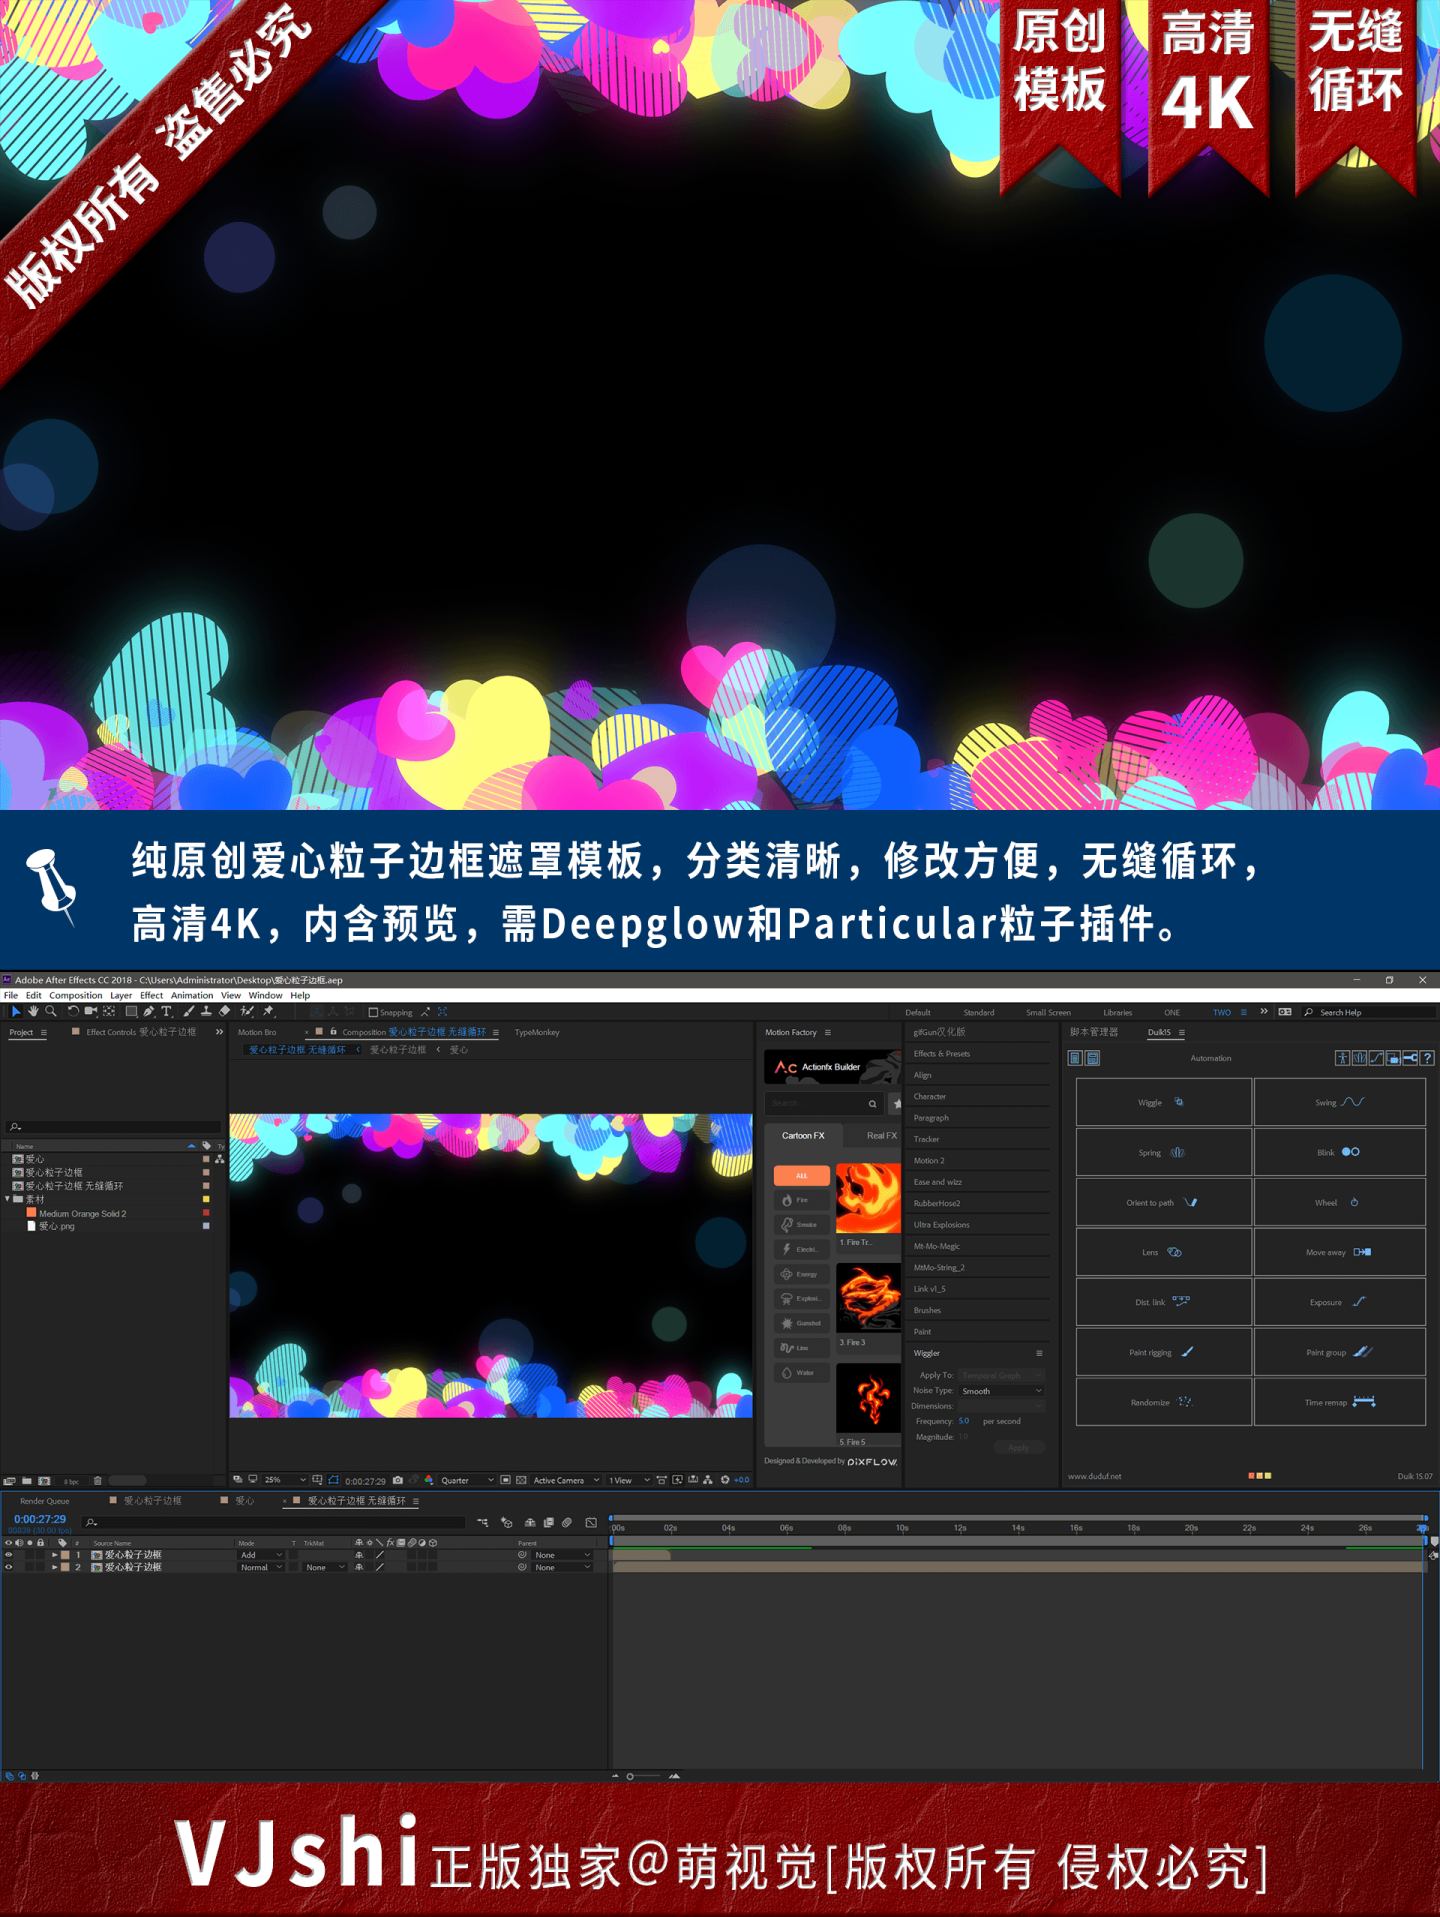This screenshot has height=1917, width=1440.
Task: Toggle Hide Shy Layers switch in timeline
Action: (530, 1523)
